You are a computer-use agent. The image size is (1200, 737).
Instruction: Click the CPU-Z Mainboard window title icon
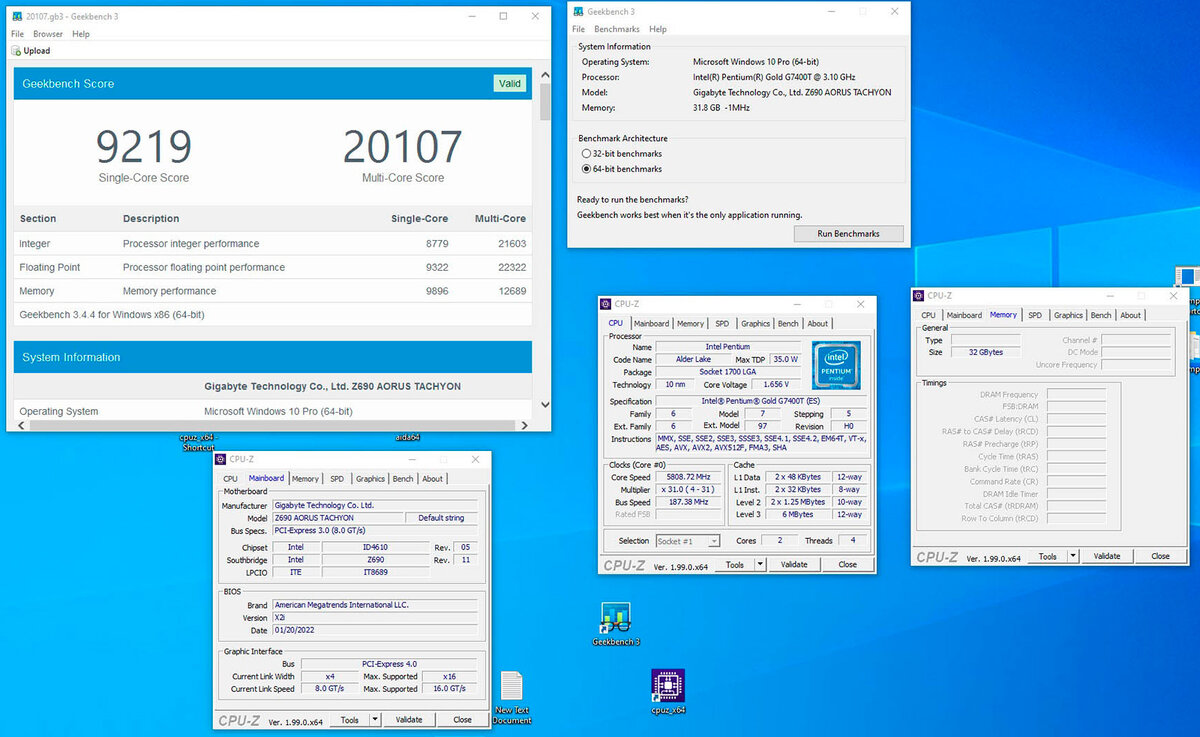pyautogui.click(x=220, y=459)
